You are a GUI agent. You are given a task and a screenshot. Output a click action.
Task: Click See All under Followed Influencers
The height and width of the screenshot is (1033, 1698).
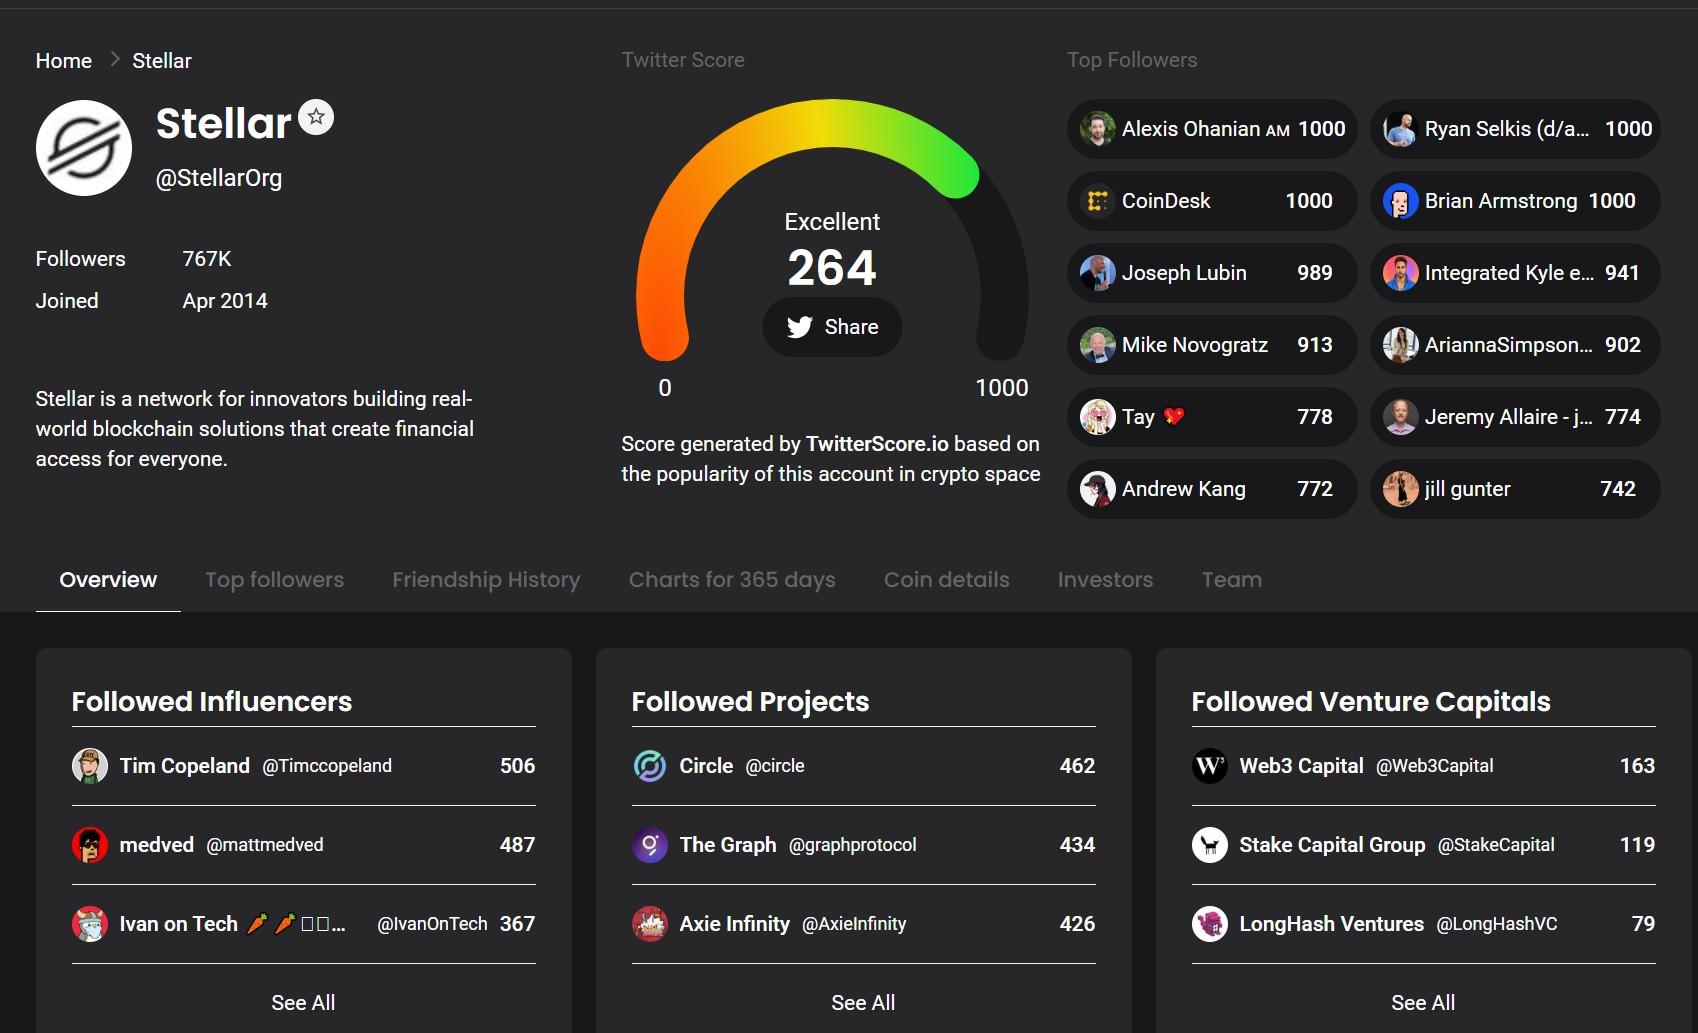(303, 1003)
